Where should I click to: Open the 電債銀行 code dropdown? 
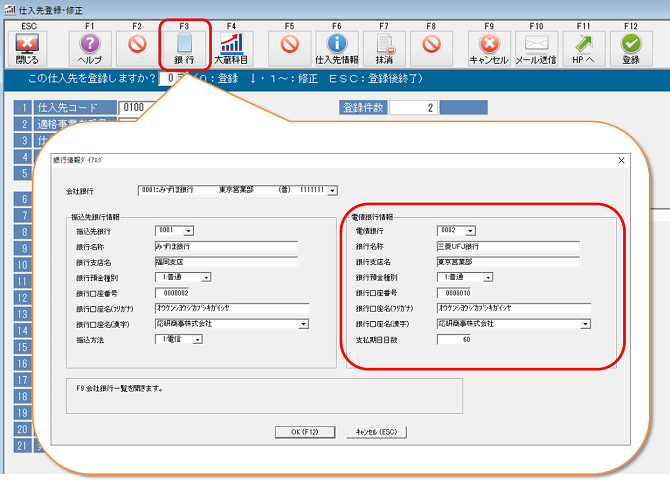click(x=470, y=230)
